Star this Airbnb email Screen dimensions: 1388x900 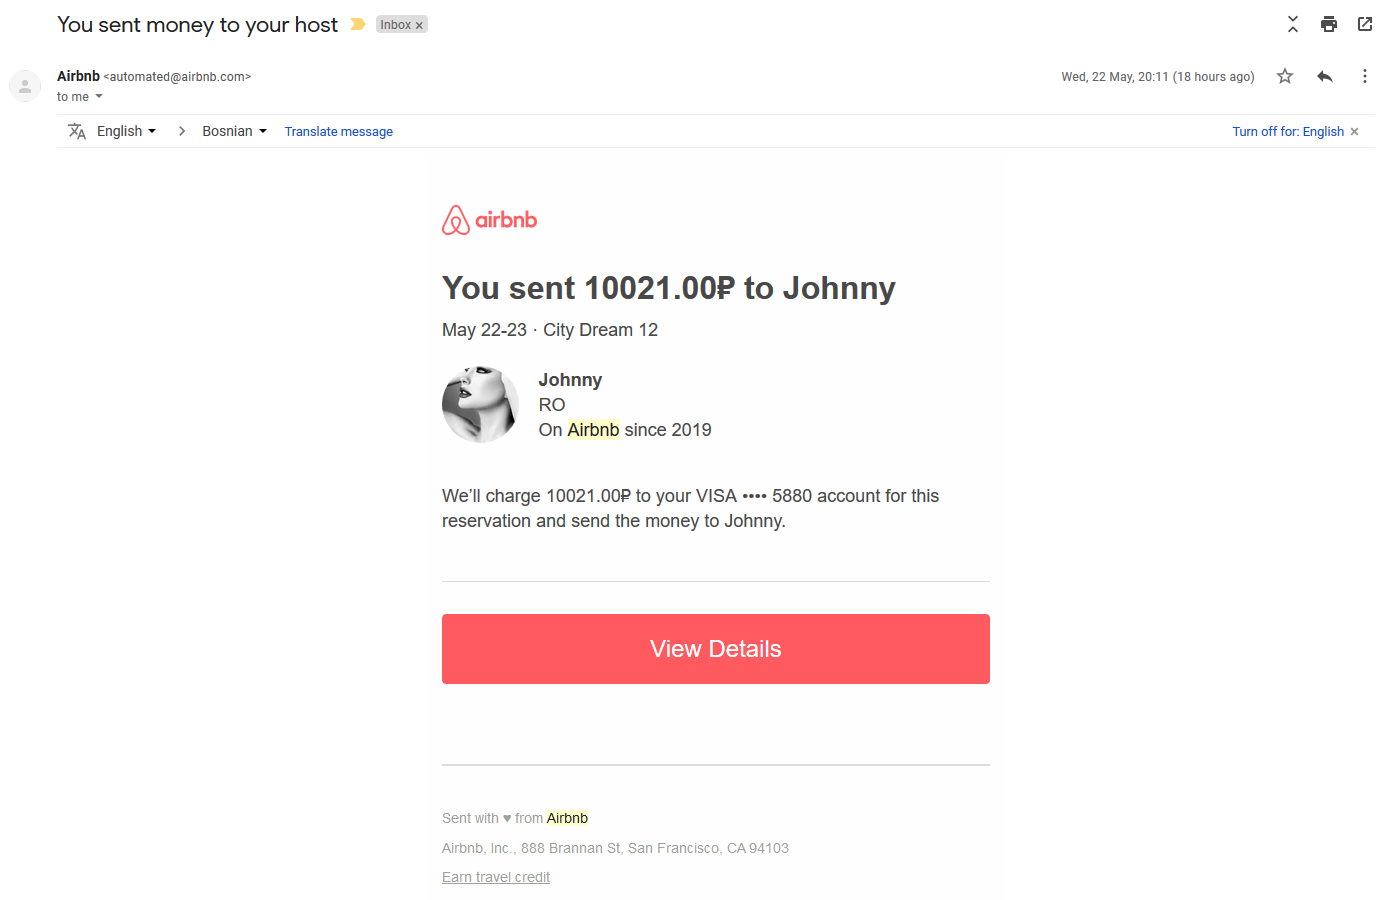(x=1285, y=76)
